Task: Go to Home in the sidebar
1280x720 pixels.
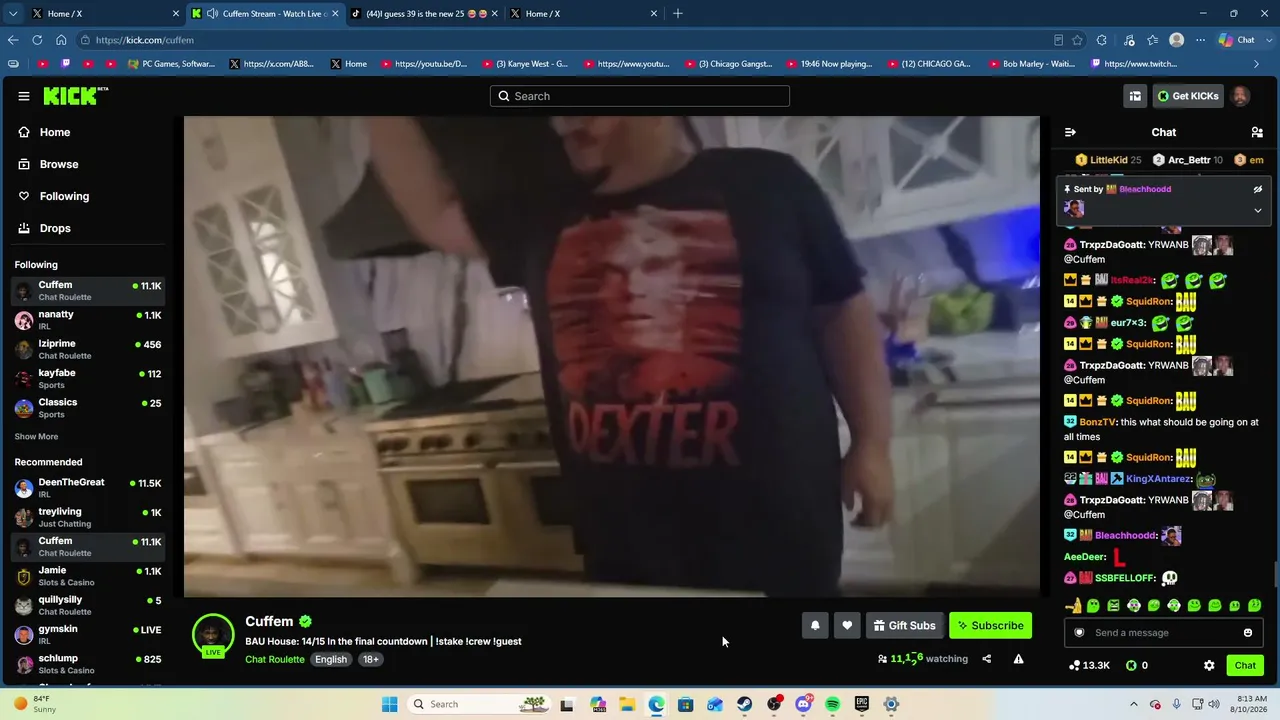Action: (55, 132)
